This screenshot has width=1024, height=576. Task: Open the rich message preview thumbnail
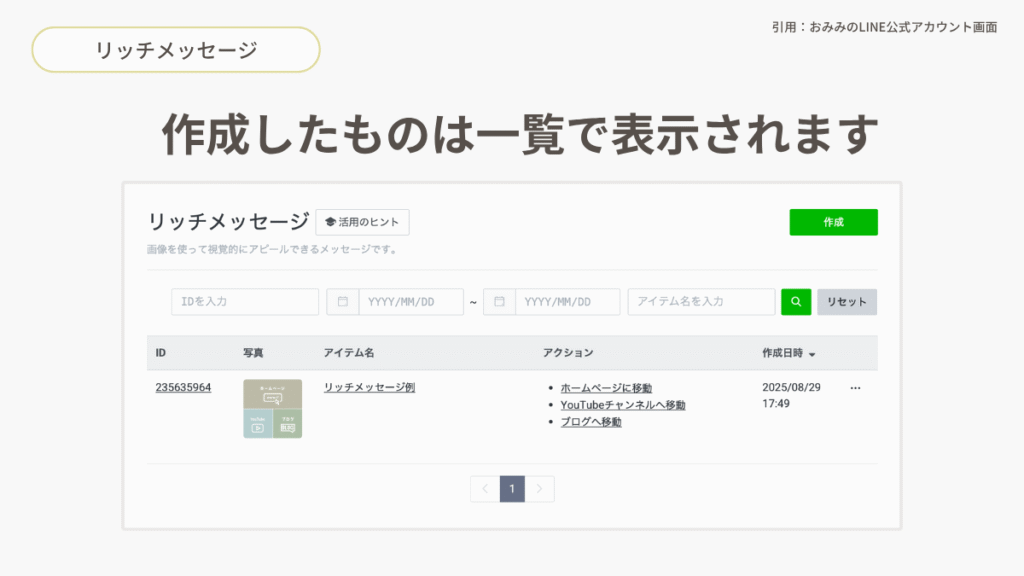(273, 409)
